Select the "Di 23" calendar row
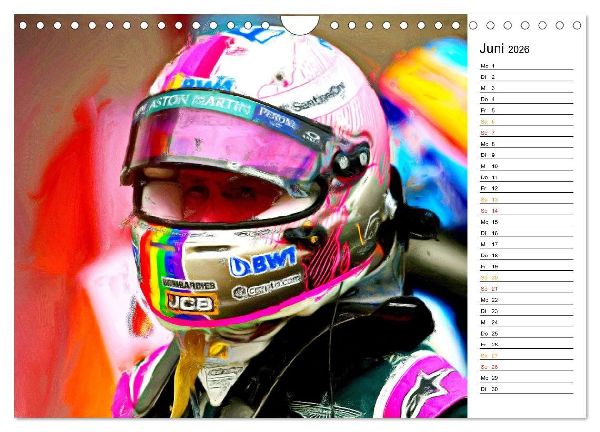 click(x=527, y=311)
